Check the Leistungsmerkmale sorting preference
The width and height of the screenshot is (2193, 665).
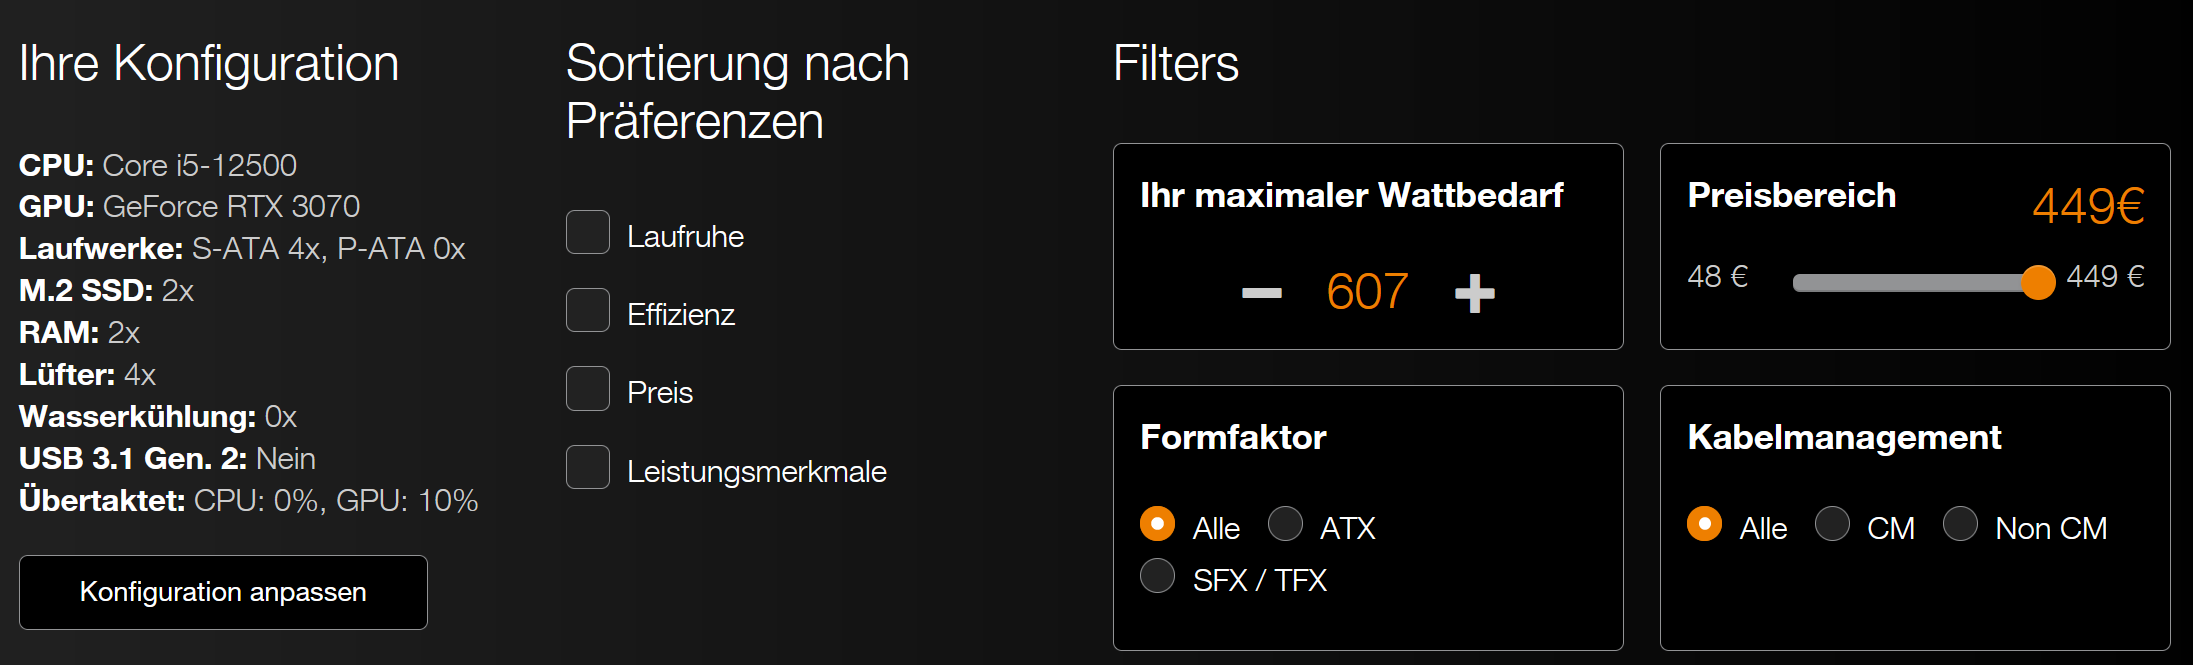coord(588,467)
